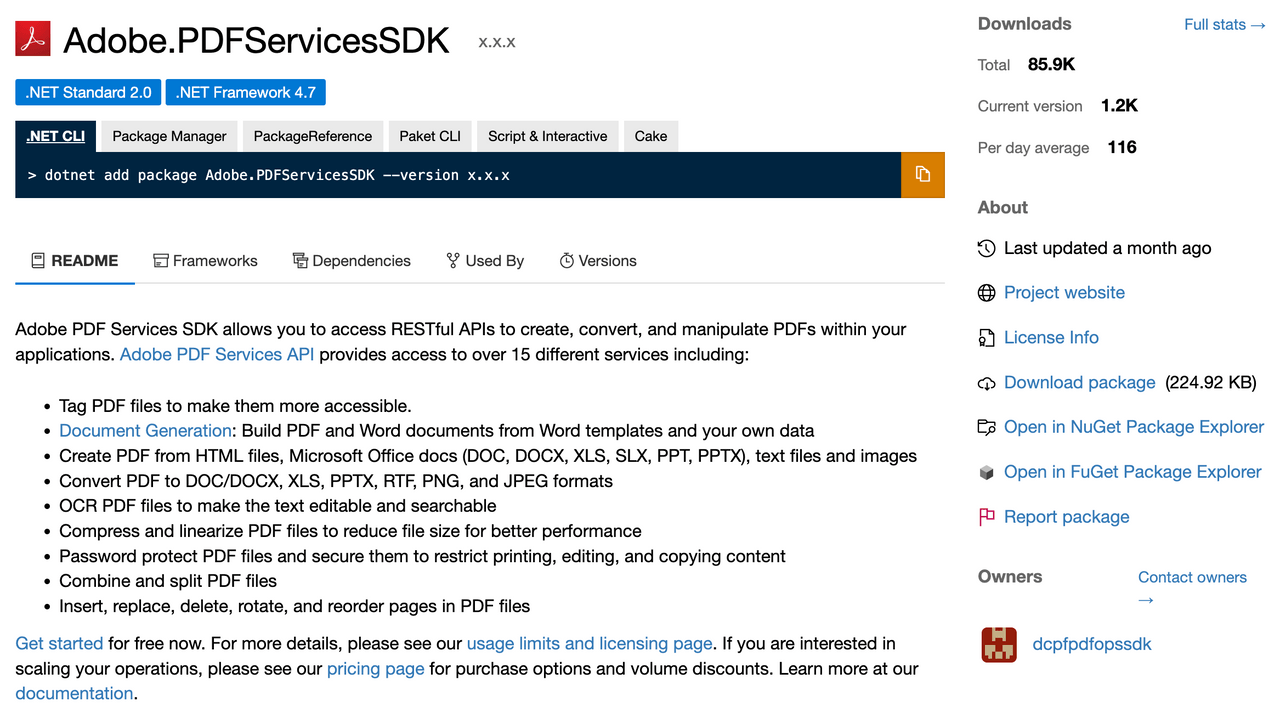The image size is (1280, 712).
Task: Click the current version downloads value 1.2K
Action: [1119, 106]
